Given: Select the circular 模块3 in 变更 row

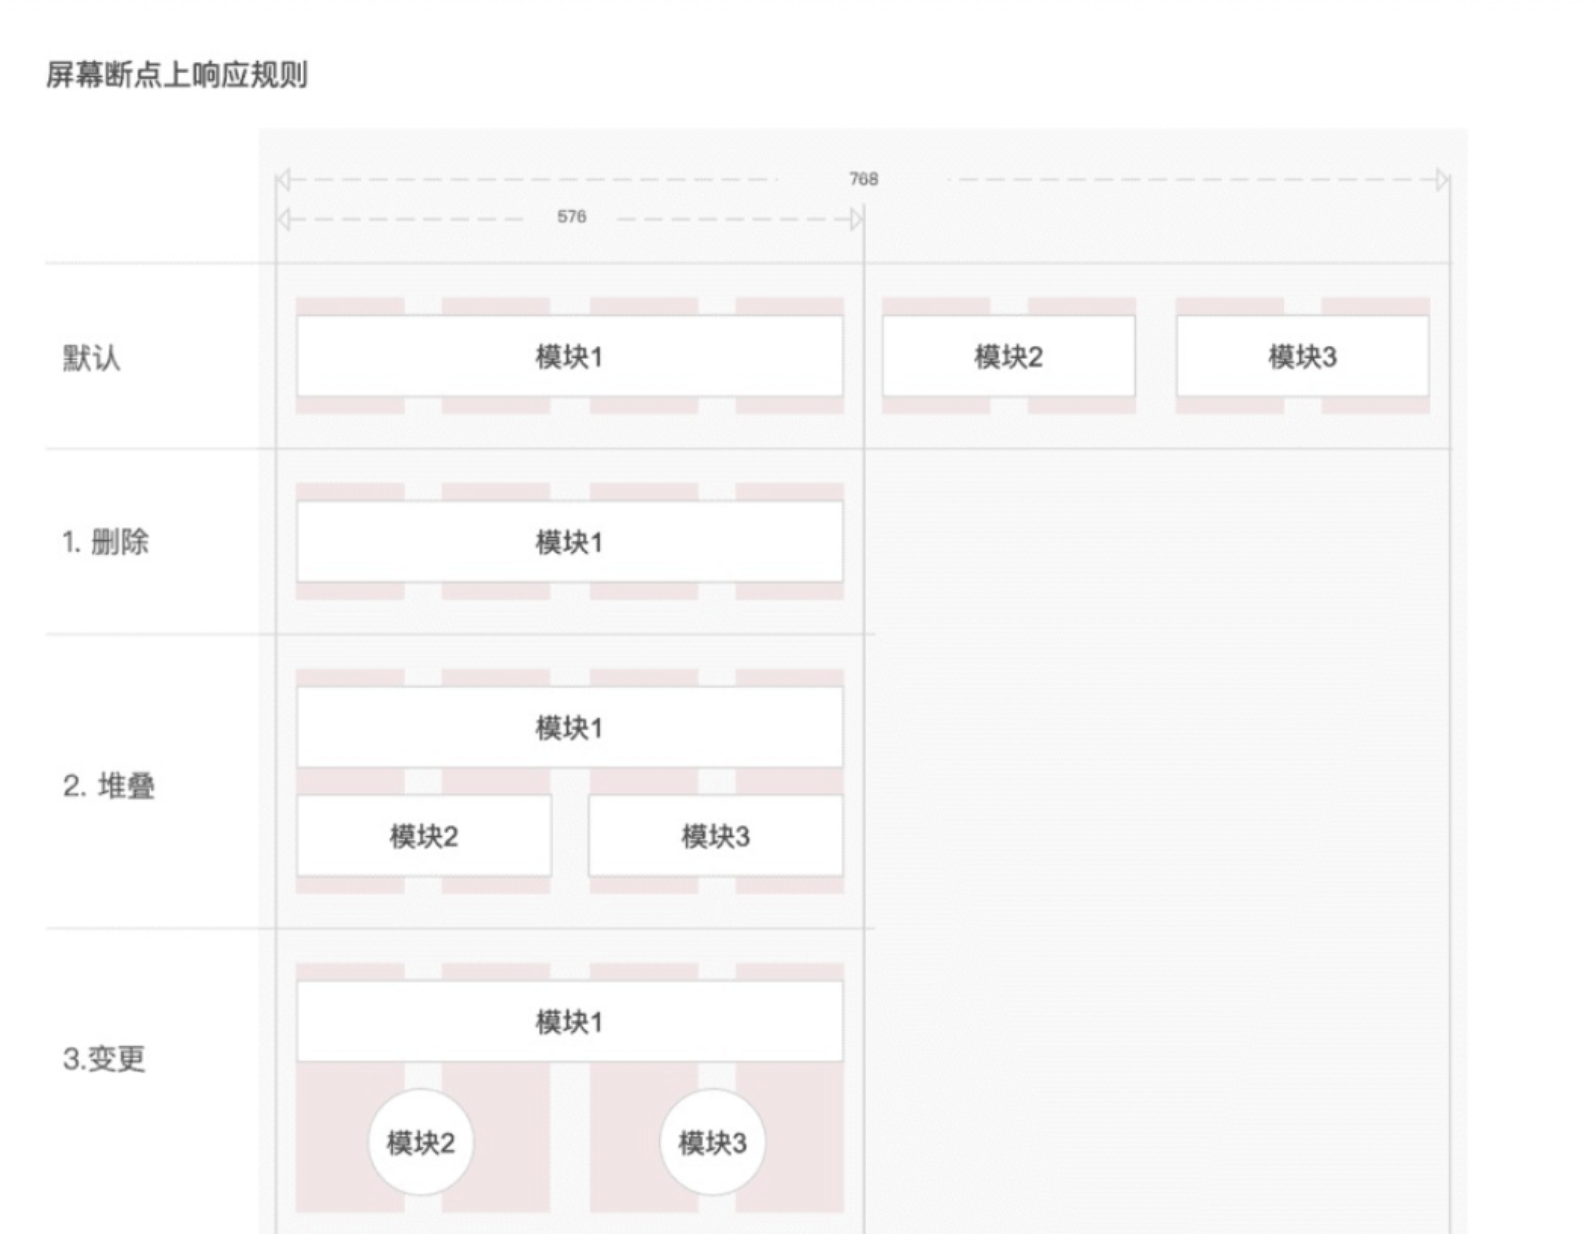Looking at the screenshot, I should (x=713, y=1142).
